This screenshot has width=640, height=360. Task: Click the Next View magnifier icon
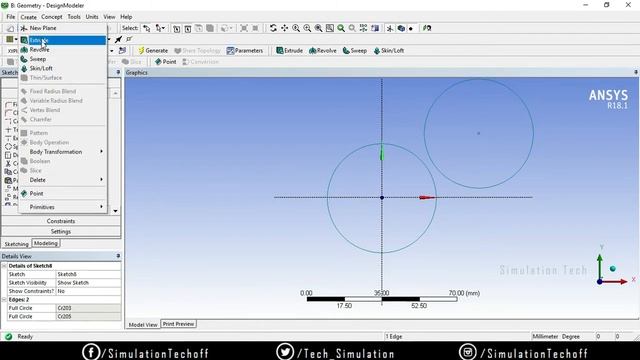coord(352,28)
